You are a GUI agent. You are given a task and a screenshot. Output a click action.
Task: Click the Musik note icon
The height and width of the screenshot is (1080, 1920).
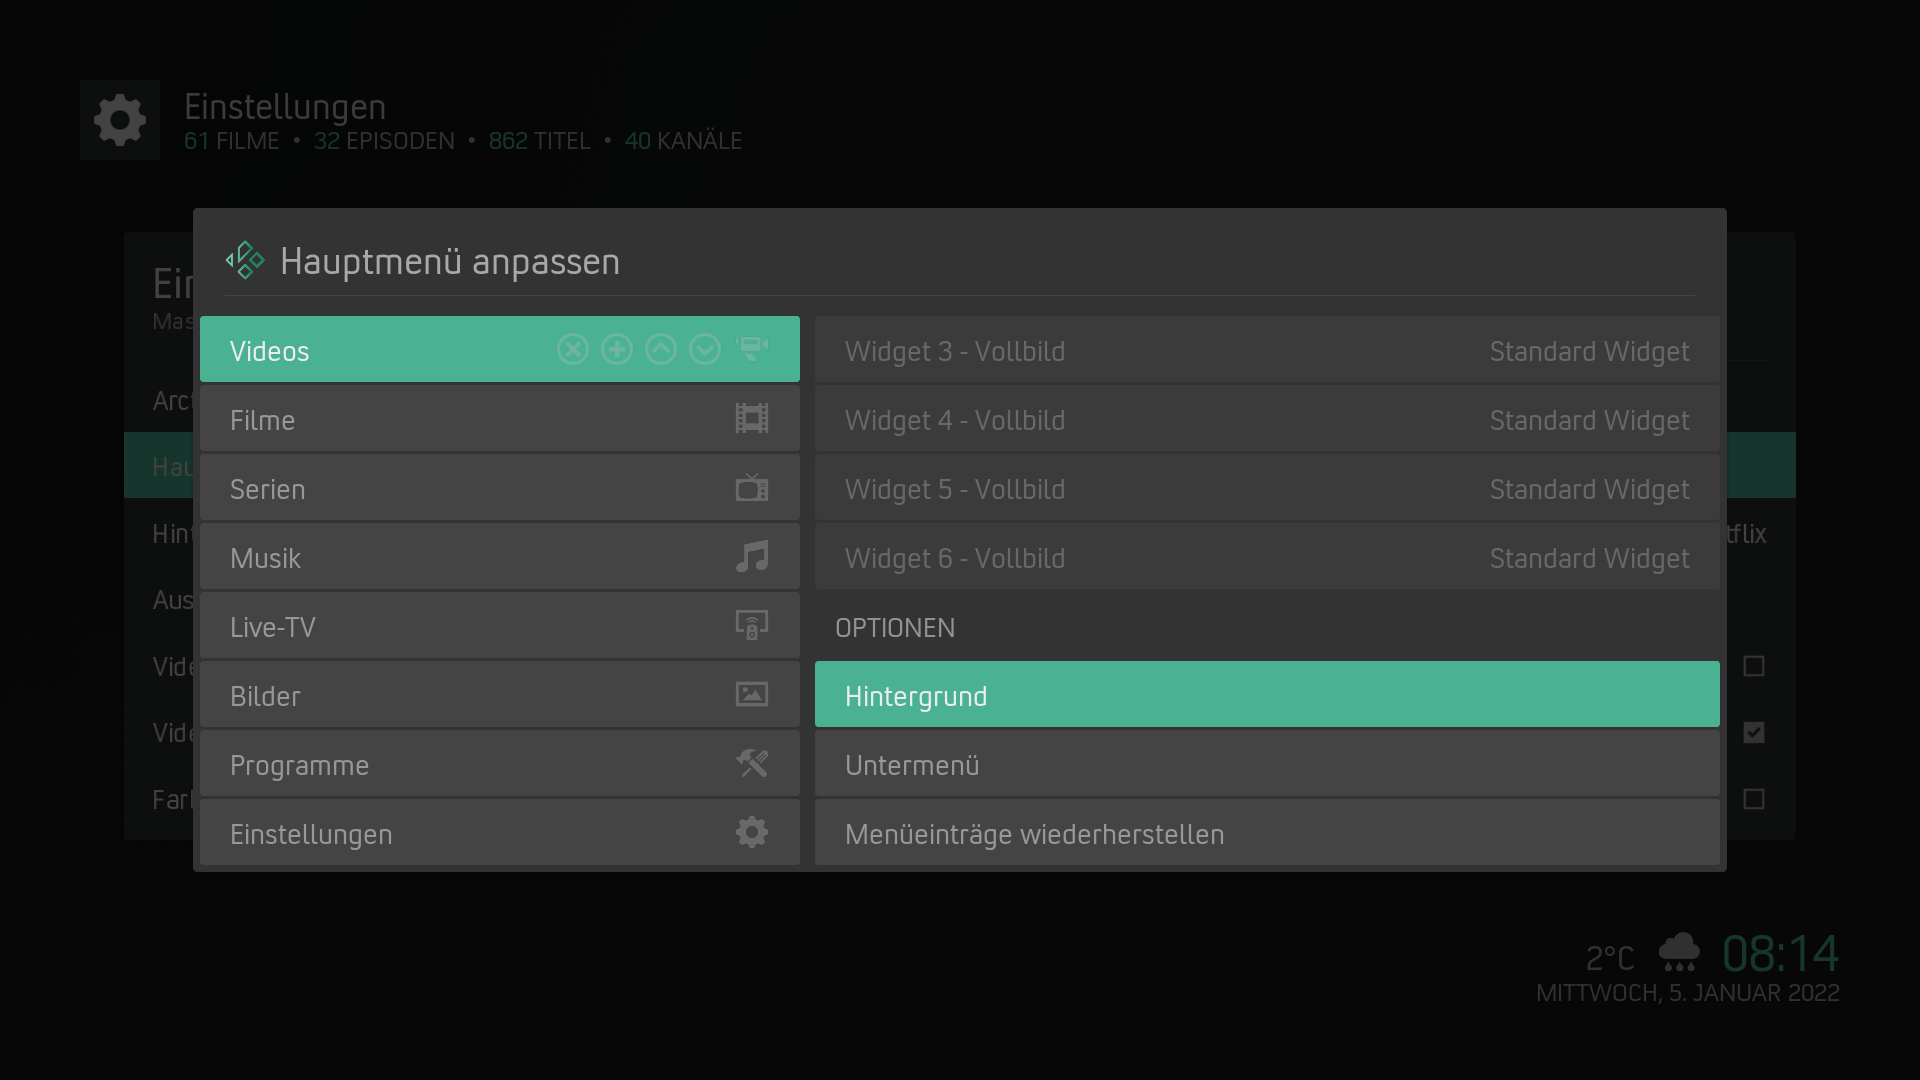(x=752, y=556)
